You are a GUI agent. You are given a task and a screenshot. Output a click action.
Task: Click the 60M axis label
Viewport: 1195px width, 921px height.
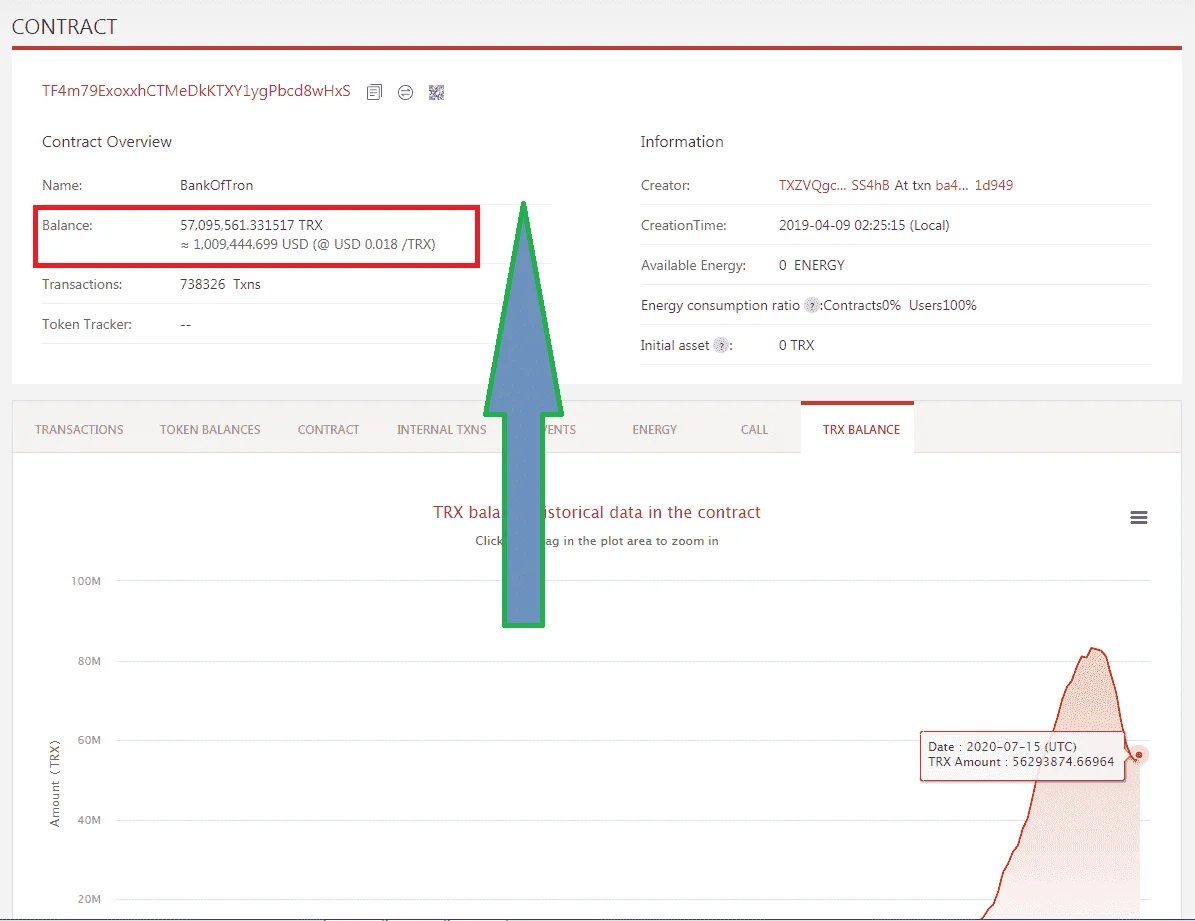point(89,740)
